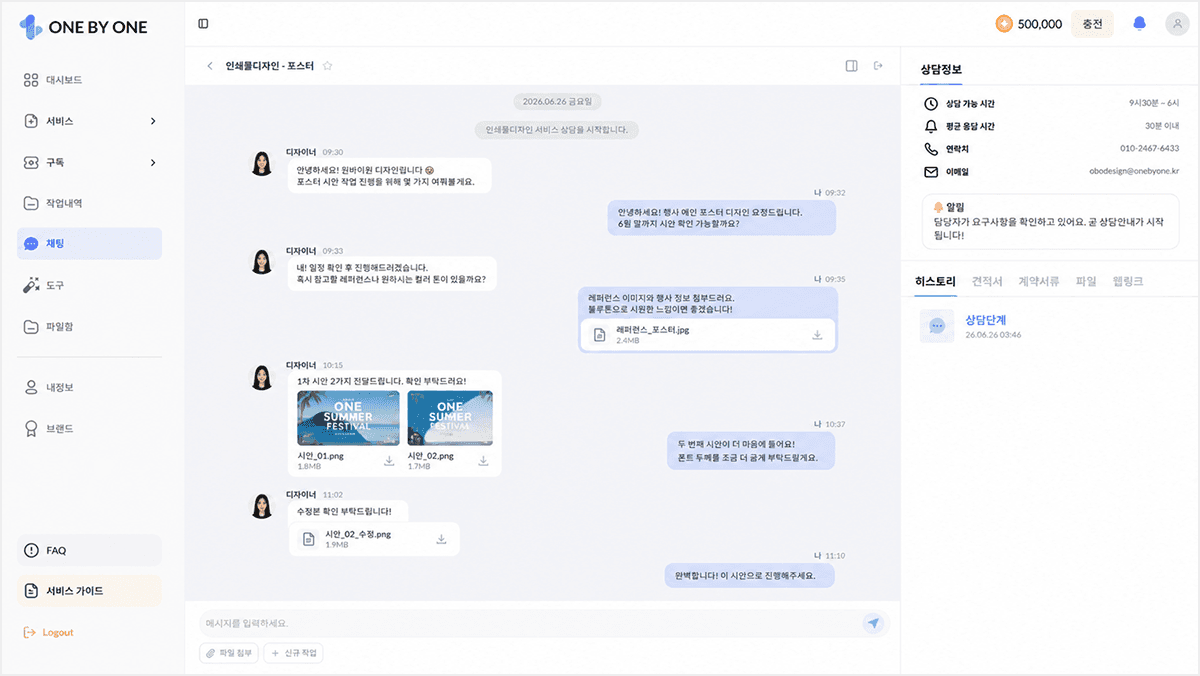Screen dimensions: 1200x676
Task: Select the 채팅 sidebar item
Action: 89,244
